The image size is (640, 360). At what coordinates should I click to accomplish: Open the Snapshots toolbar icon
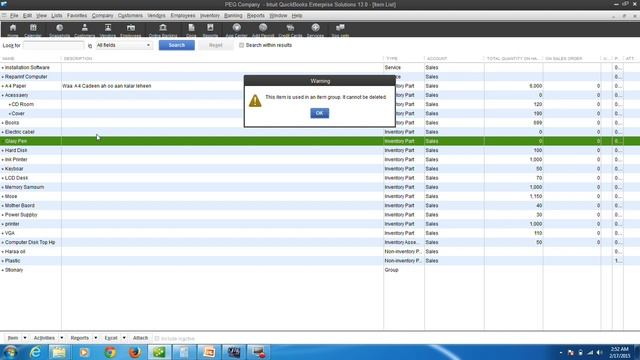coord(59,29)
